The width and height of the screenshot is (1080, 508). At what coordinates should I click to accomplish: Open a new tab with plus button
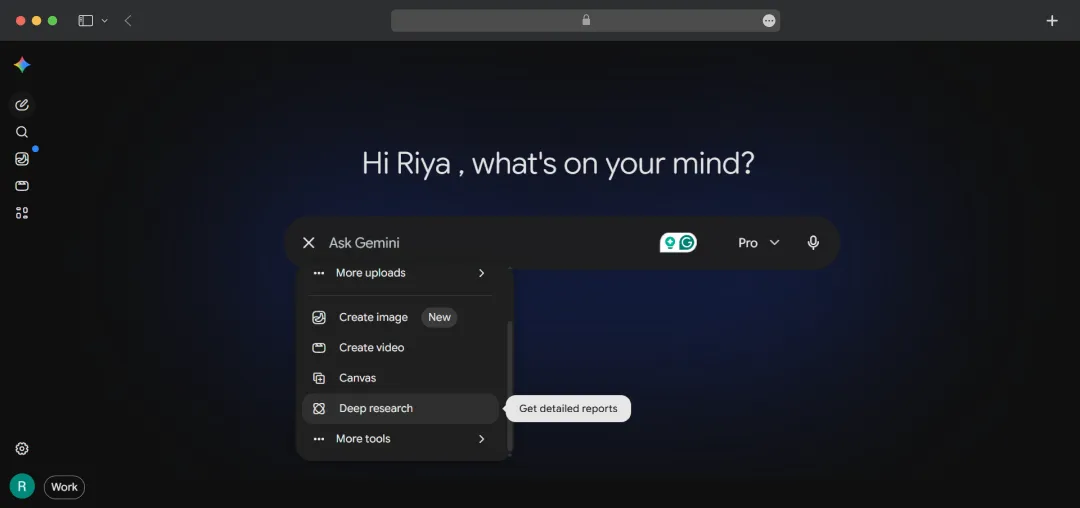[1052, 21]
